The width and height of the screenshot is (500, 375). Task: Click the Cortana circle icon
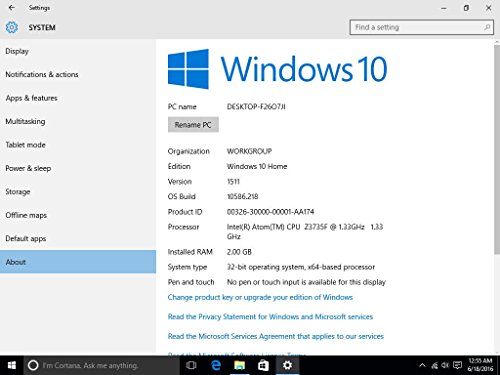(33, 365)
